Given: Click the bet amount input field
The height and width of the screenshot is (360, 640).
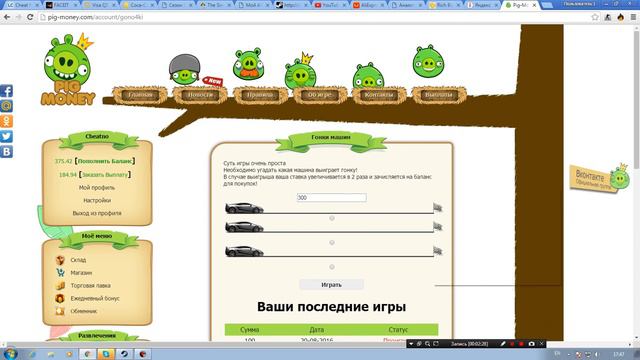Looking at the screenshot, I should click(x=331, y=198).
